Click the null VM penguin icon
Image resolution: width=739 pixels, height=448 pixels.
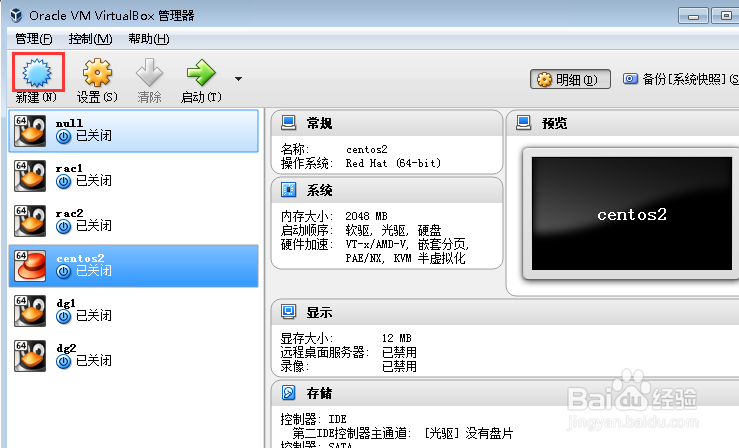click(30, 131)
